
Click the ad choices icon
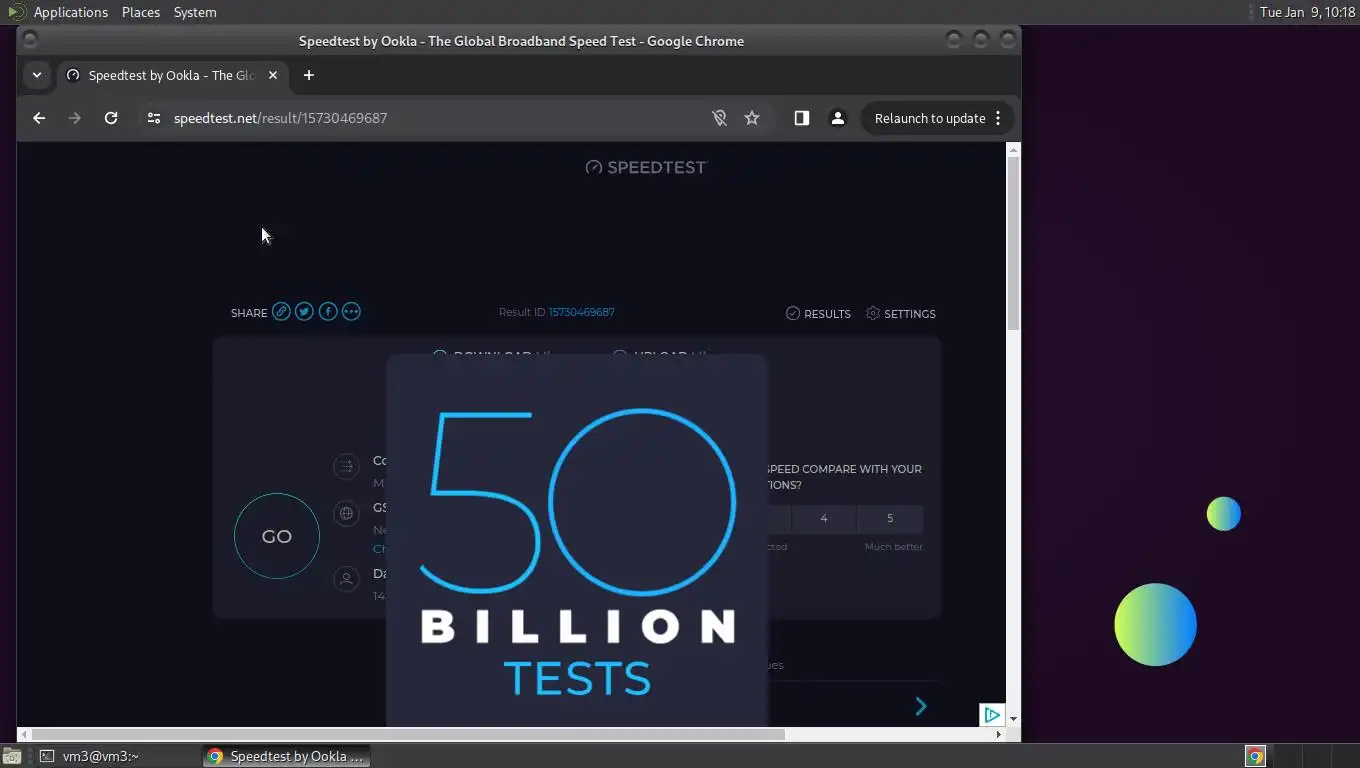(991, 714)
